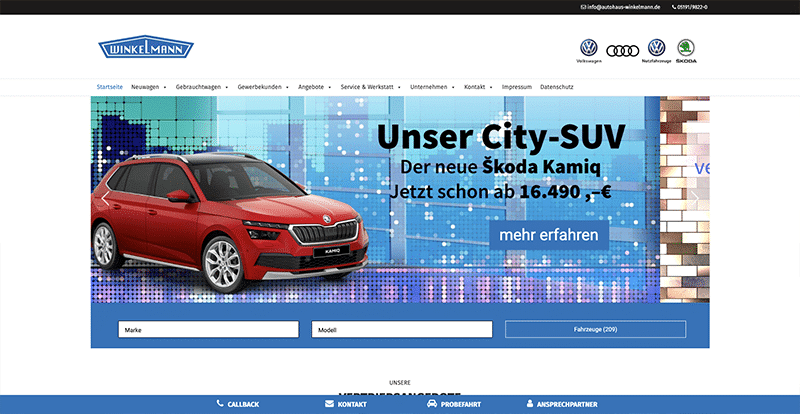
Task: Open the Audi rings logo
Action: coord(622,51)
